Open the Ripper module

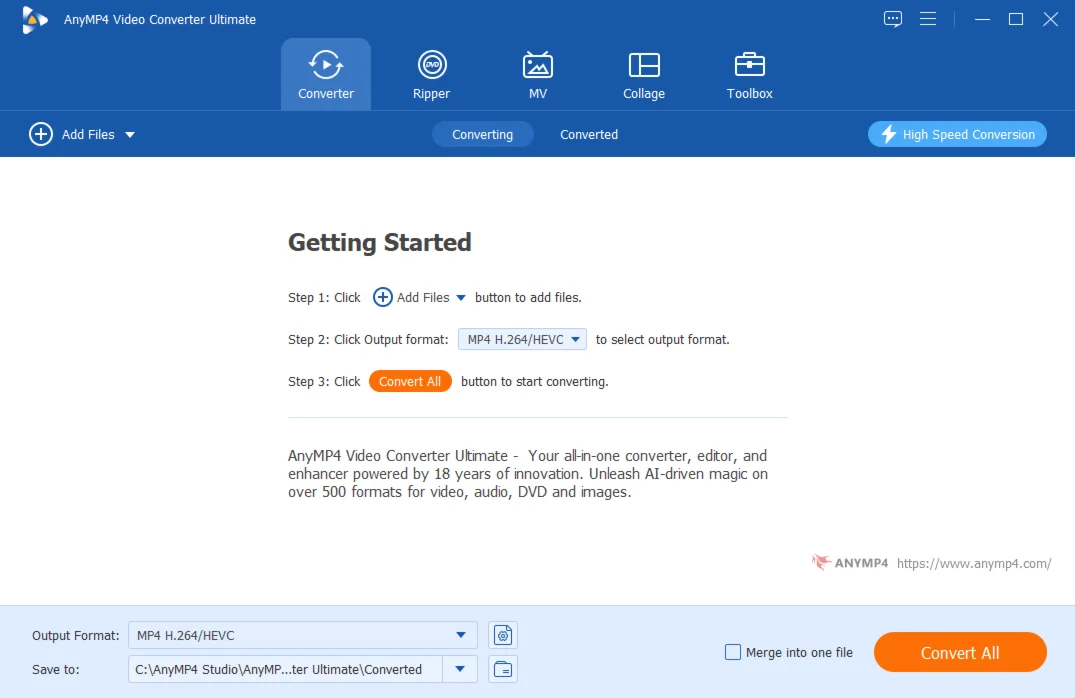(x=431, y=75)
